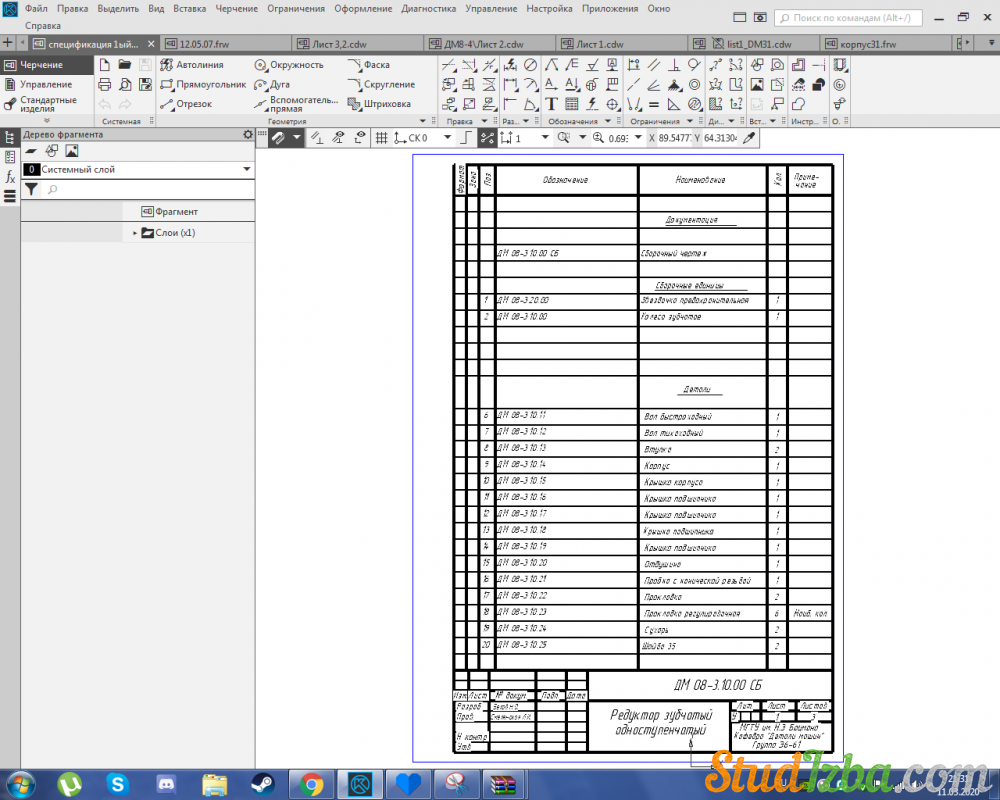Open the zoom scale dropdown arrow

coord(637,138)
